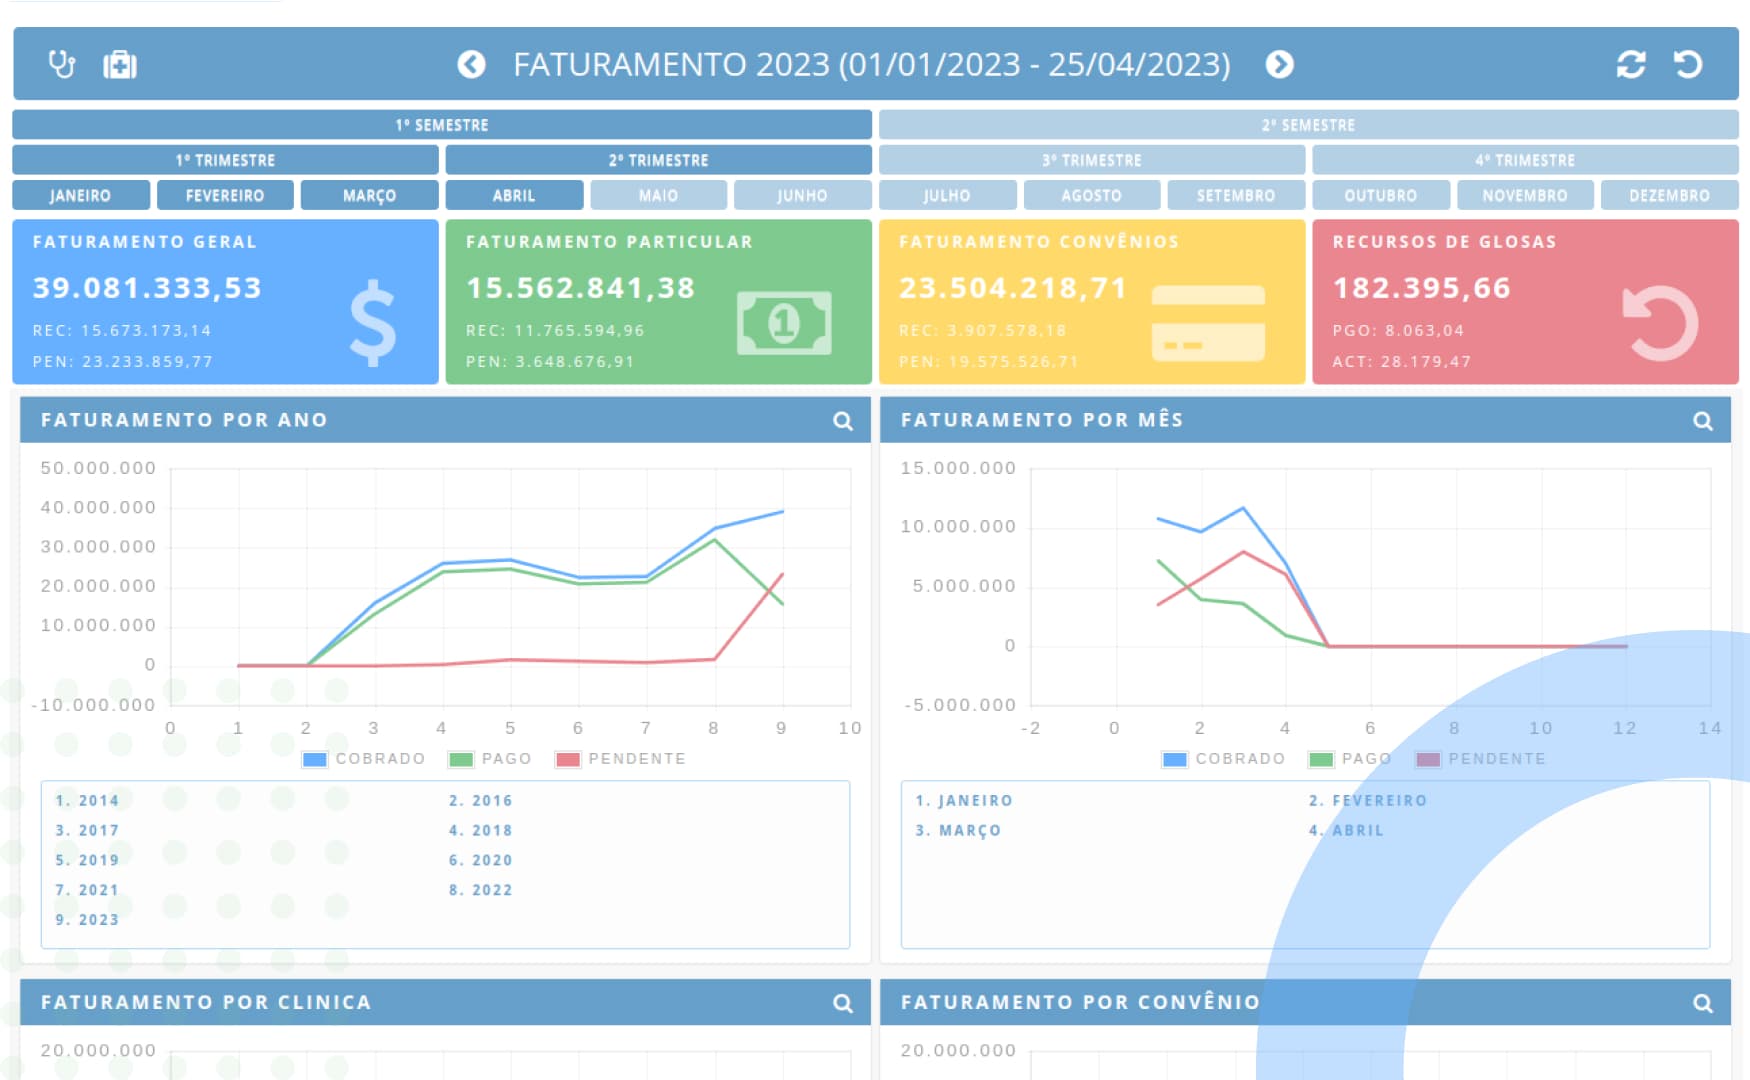Open magnifier on Faturamento por Ano panel
This screenshot has width=1750, height=1080.
coord(843,421)
